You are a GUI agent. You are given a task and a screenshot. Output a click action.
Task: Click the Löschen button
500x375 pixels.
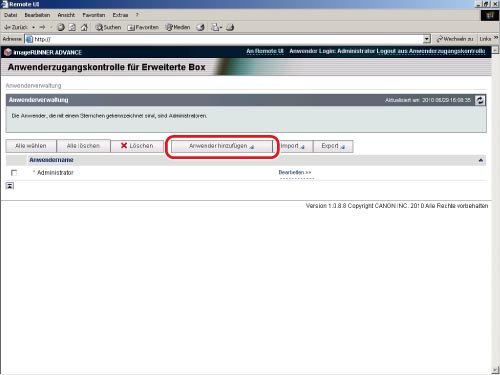pos(137,146)
